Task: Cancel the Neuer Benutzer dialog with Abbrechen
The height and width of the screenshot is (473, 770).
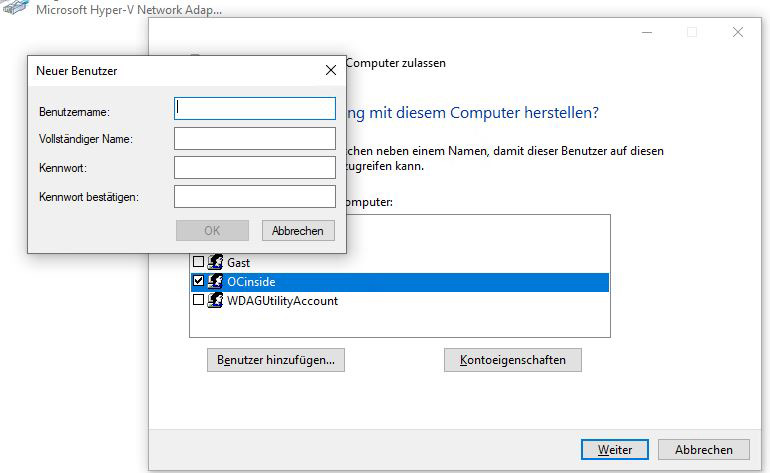Action: 298,230
